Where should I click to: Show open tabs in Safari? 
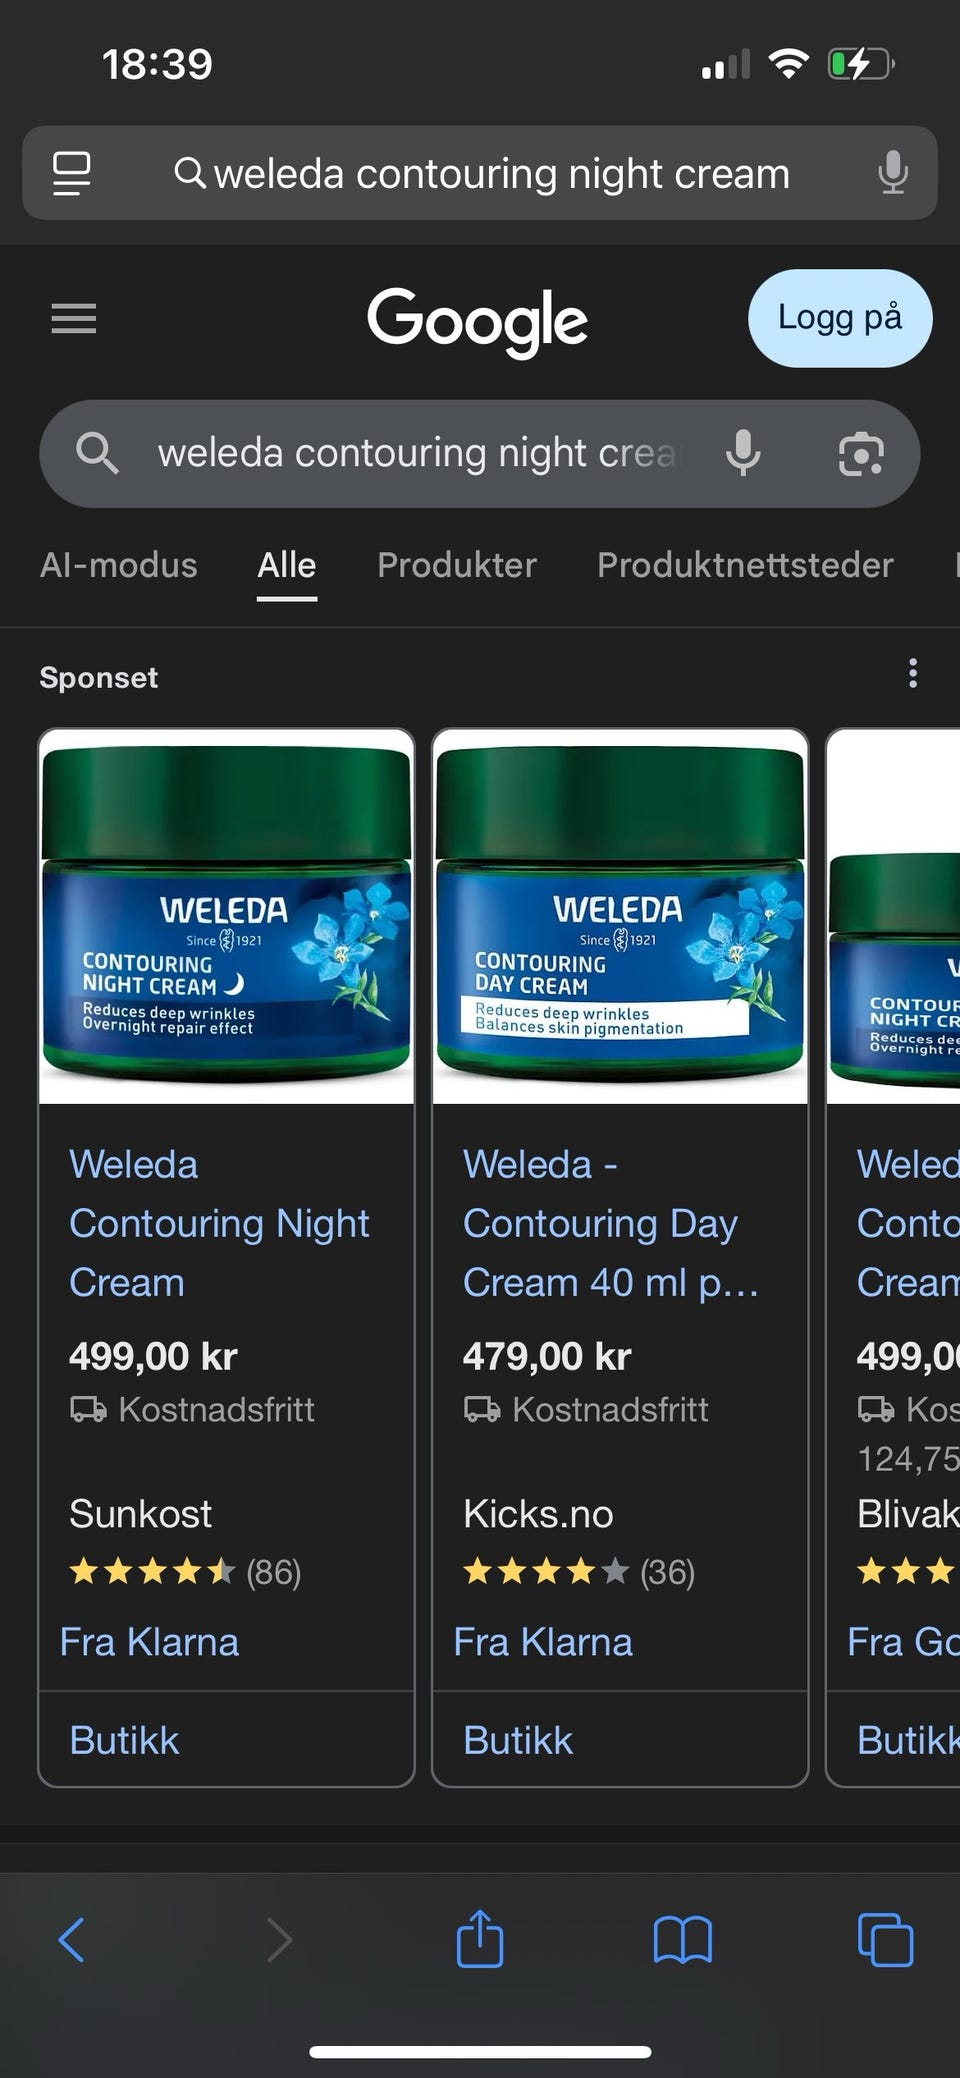[885, 1940]
